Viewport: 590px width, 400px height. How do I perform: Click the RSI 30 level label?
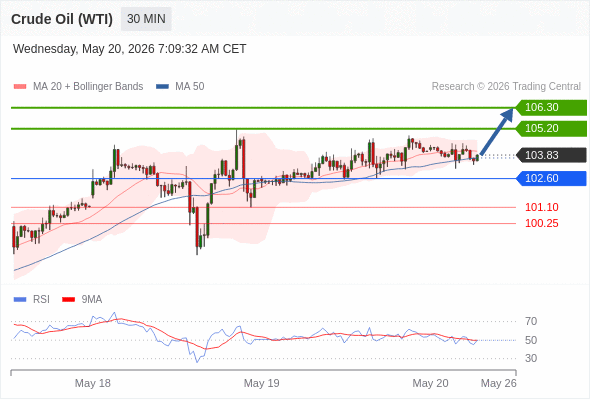pyautogui.click(x=531, y=358)
